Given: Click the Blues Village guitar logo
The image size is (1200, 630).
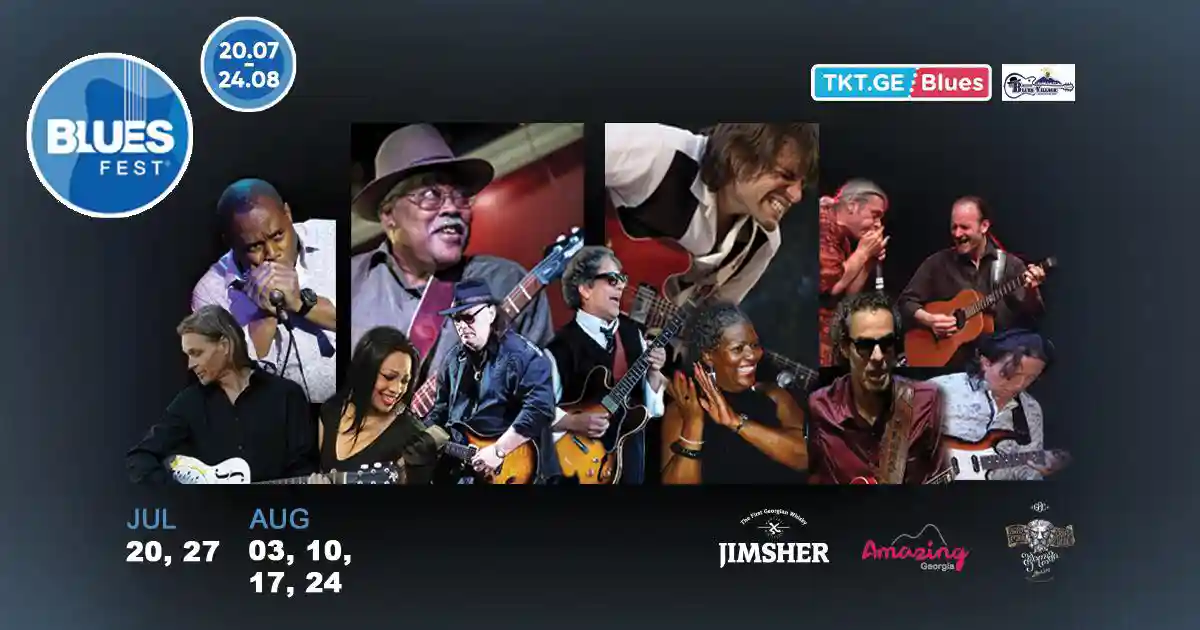Looking at the screenshot, I should 1038,83.
